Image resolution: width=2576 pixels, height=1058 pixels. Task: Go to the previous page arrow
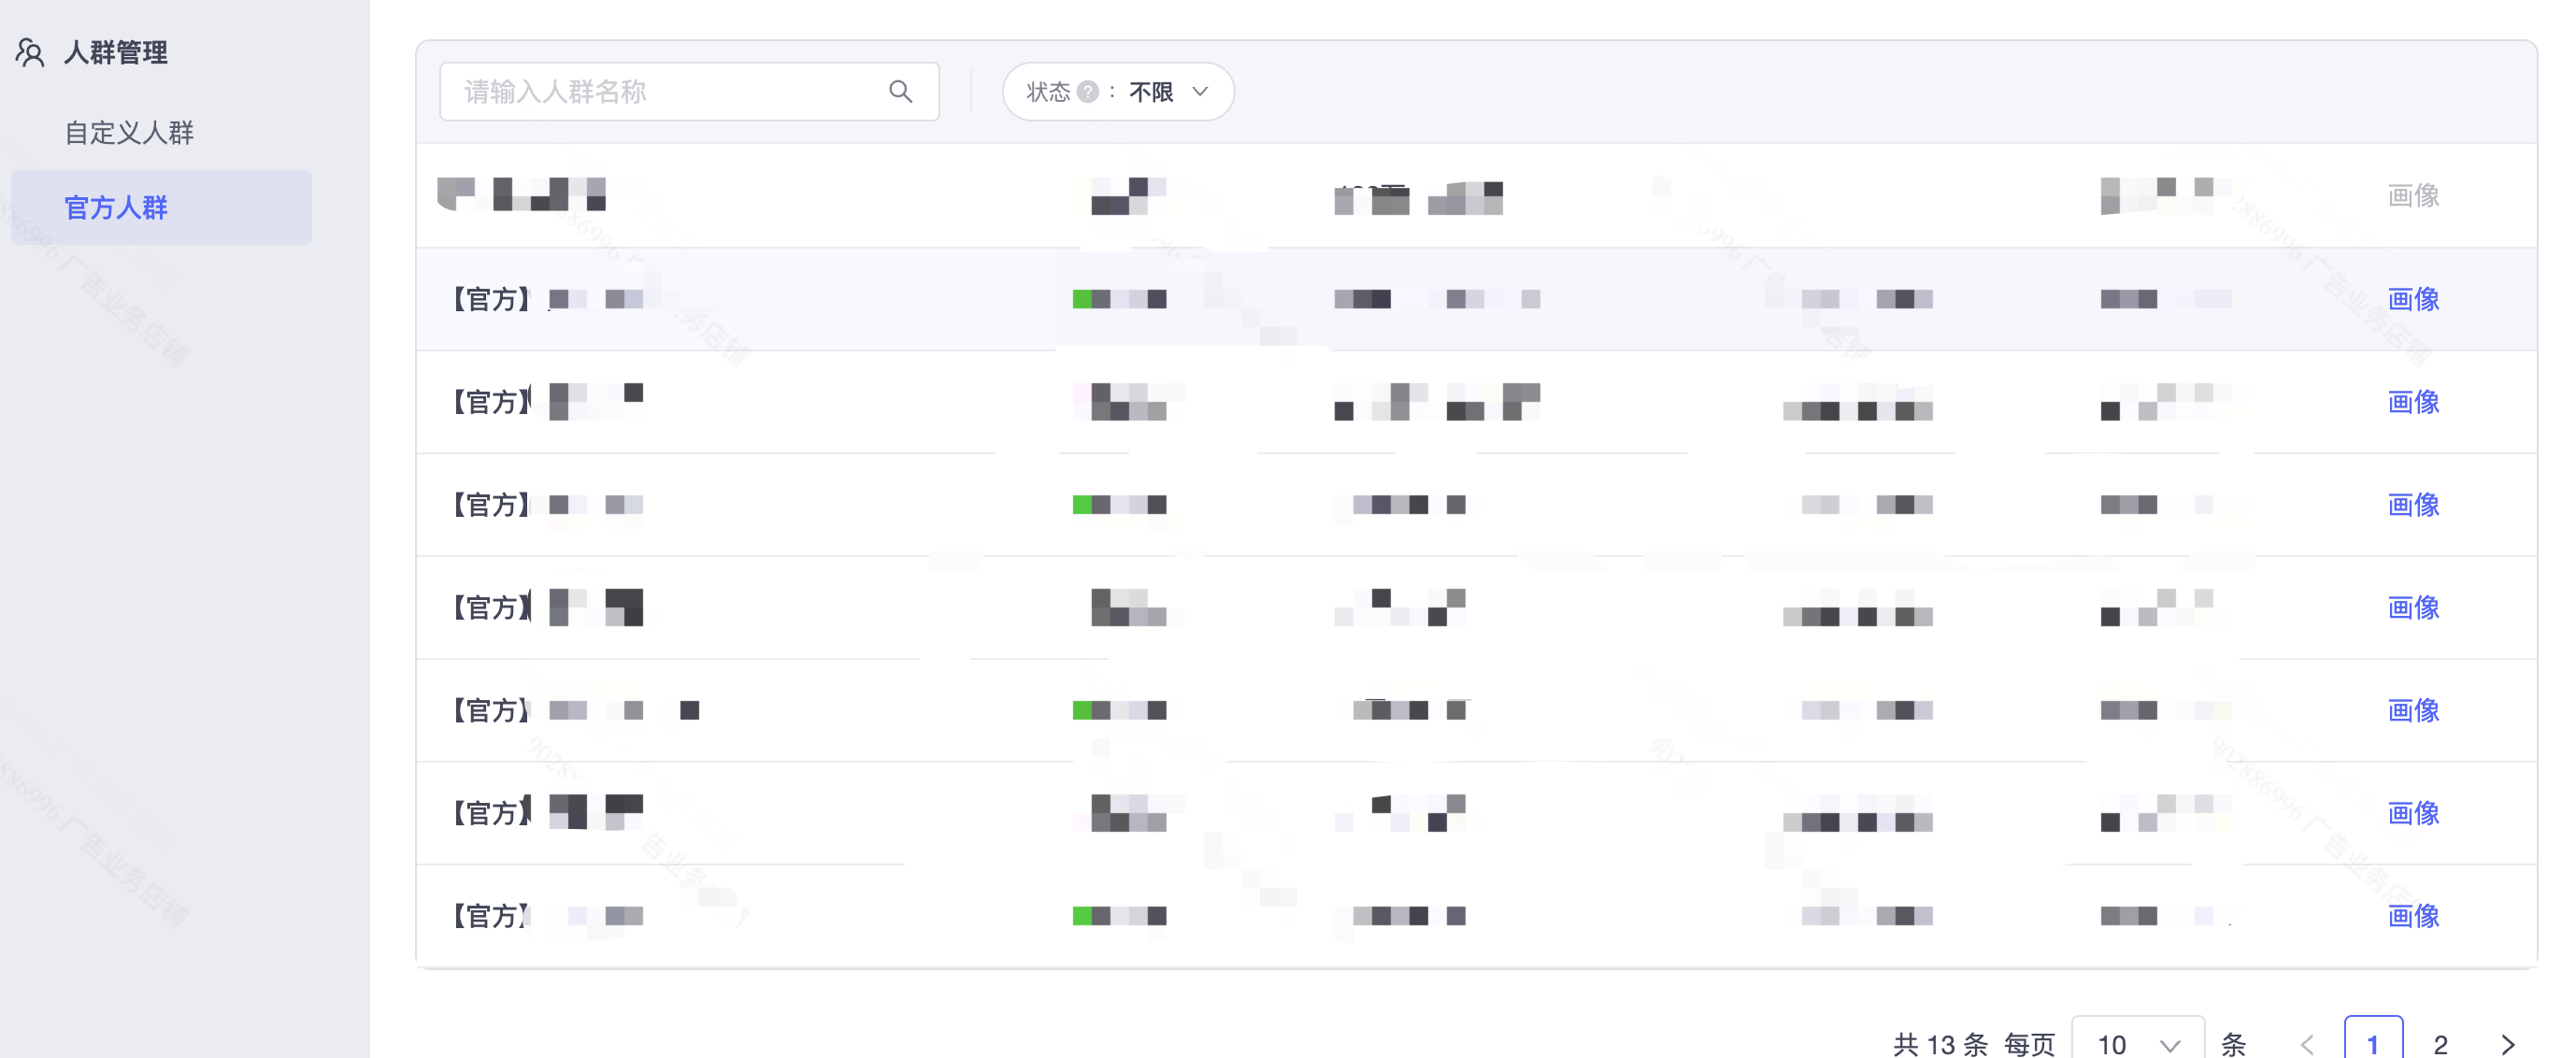pyautogui.click(x=2307, y=1044)
